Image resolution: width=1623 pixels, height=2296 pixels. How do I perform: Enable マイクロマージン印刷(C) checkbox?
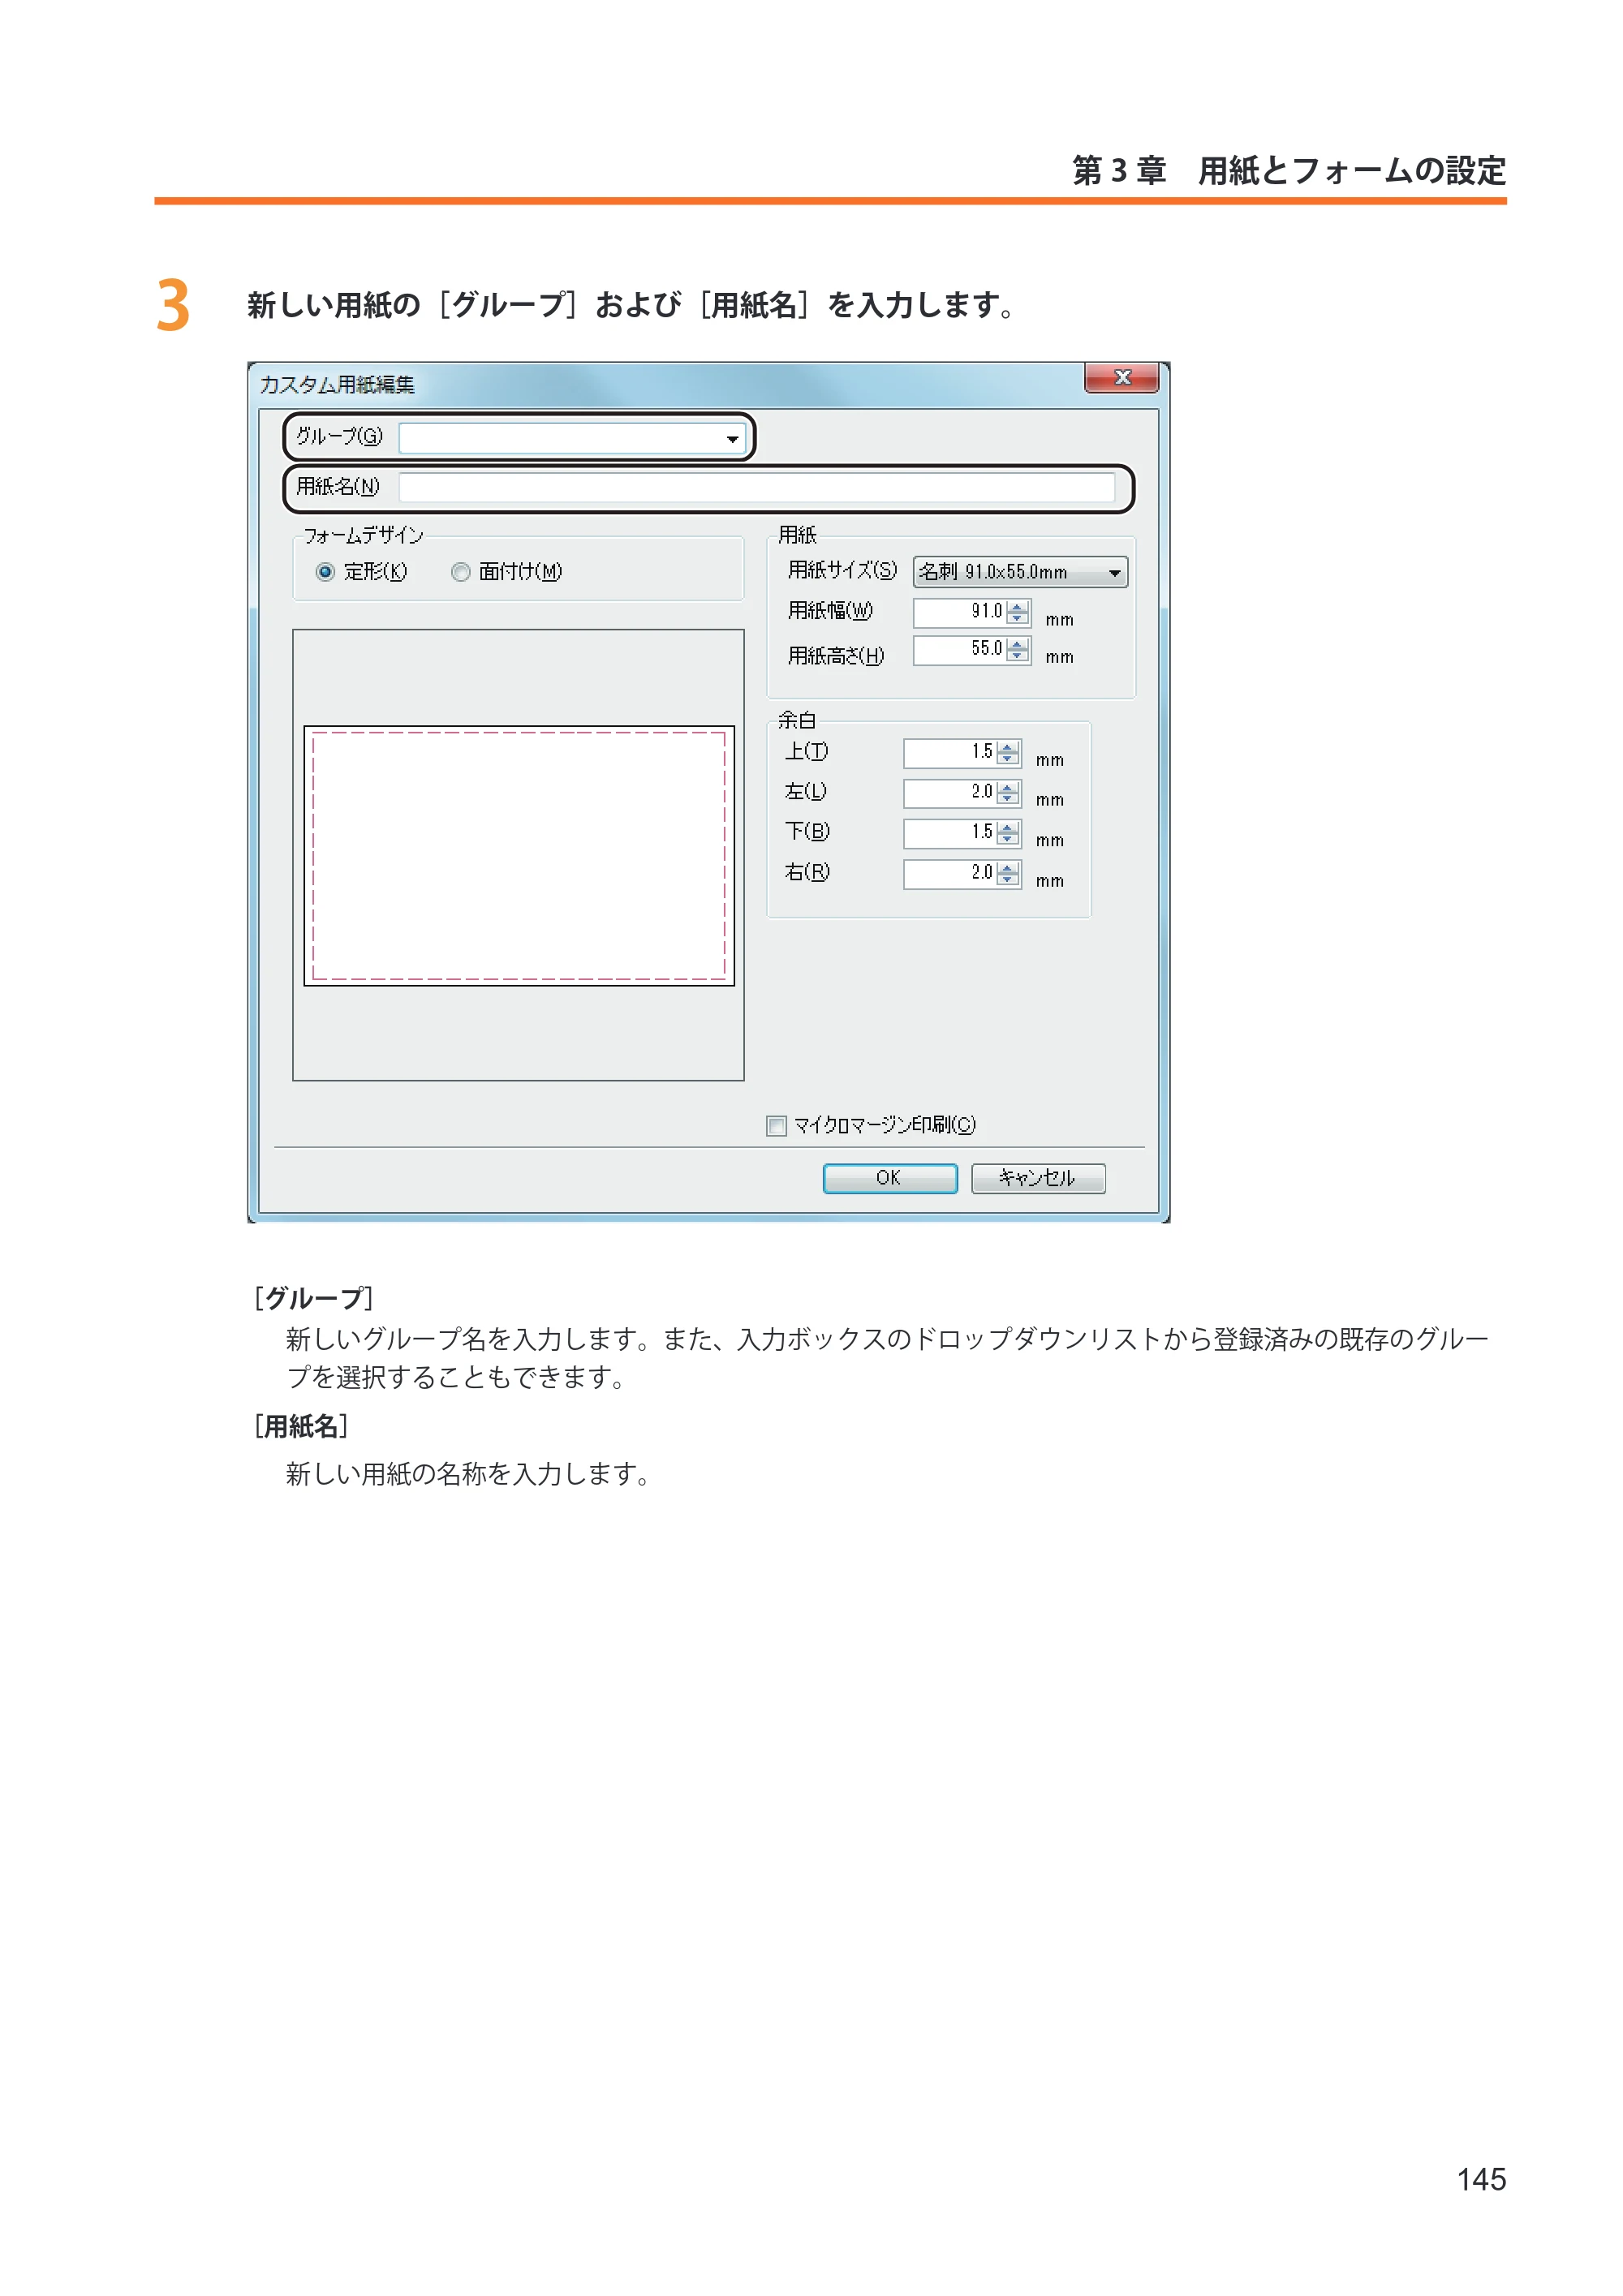click(777, 1126)
